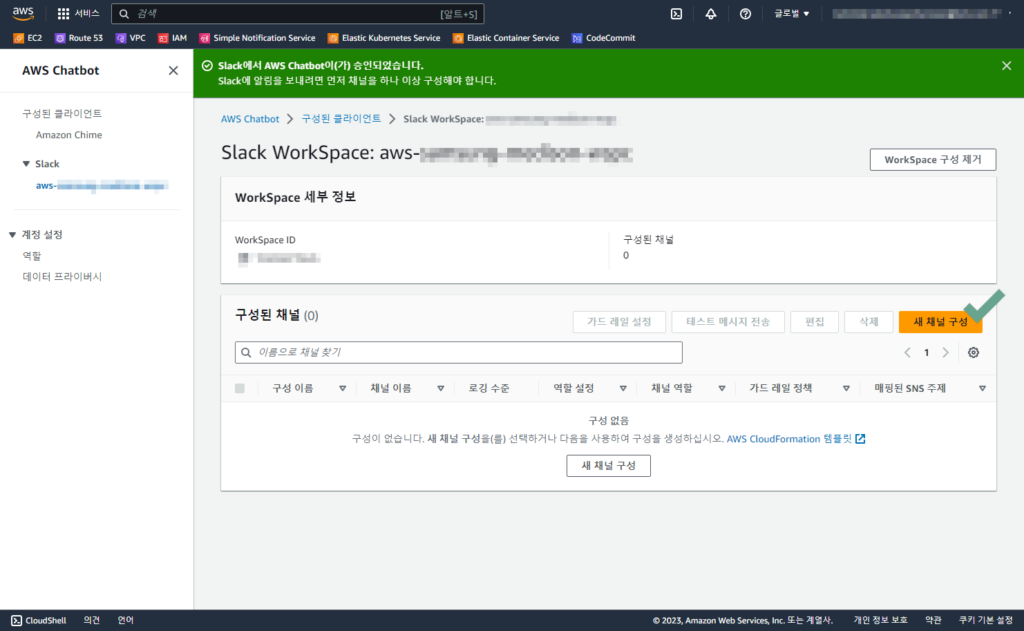Go to the previous table page

907,353
